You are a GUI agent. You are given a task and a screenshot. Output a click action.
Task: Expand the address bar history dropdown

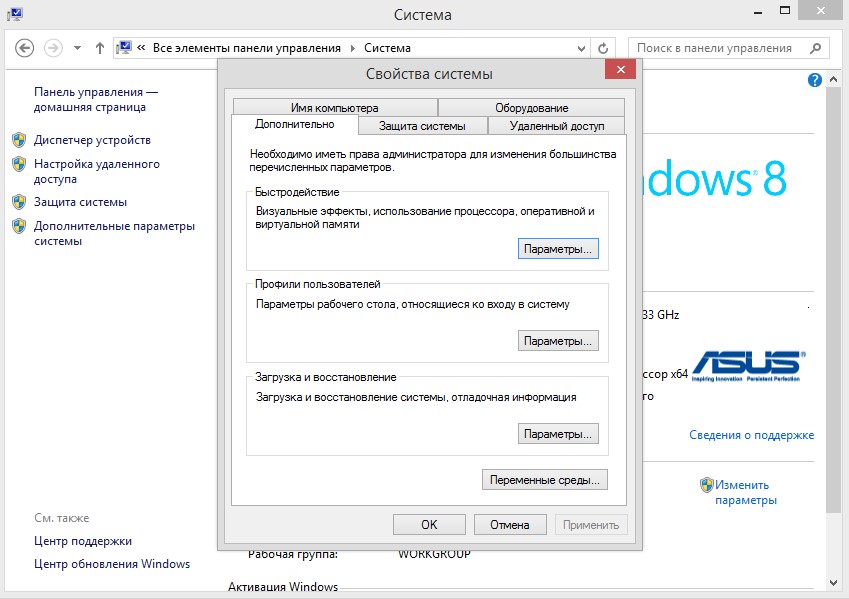coord(581,49)
